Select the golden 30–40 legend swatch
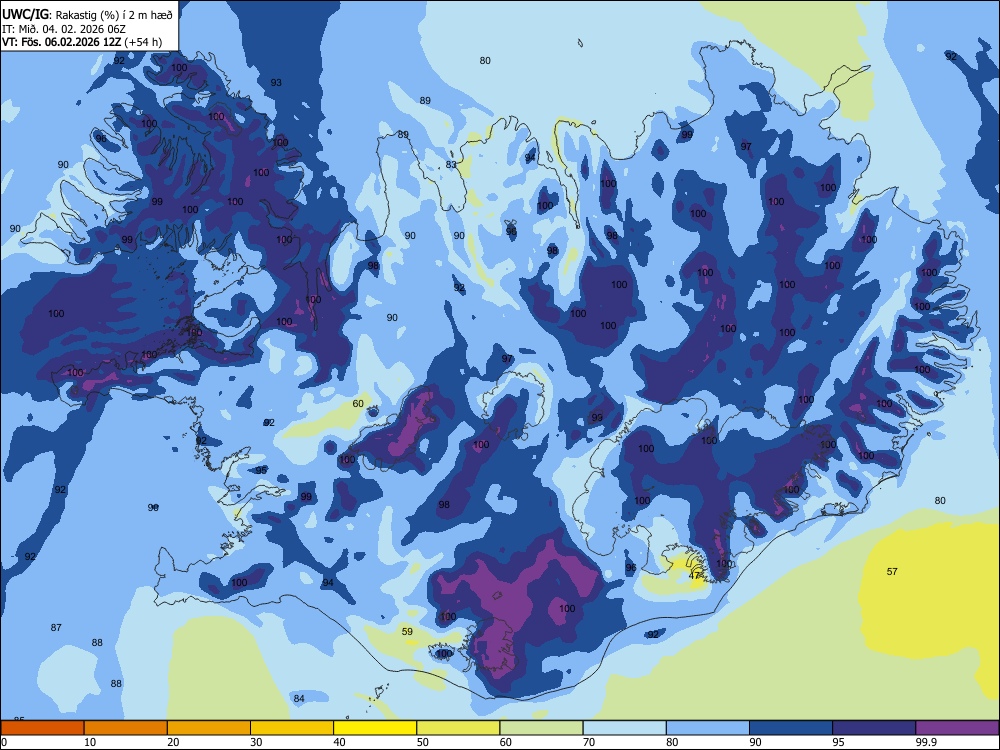1000x750 pixels. [x=292, y=728]
